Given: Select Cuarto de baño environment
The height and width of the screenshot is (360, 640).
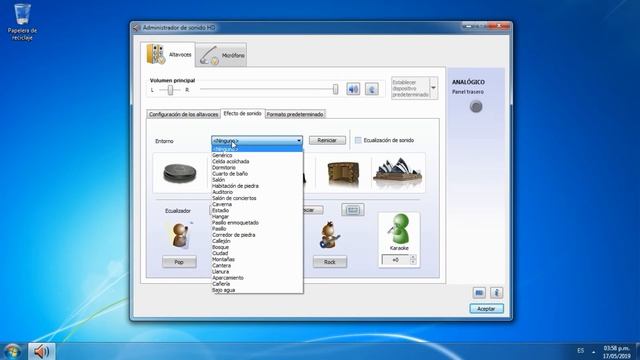Looking at the screenshot, I should click(x=257, y=173).
